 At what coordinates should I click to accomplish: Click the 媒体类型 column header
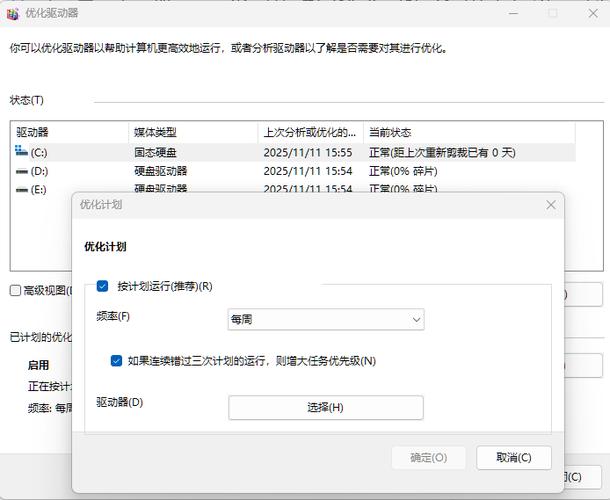tap(193, 132)
